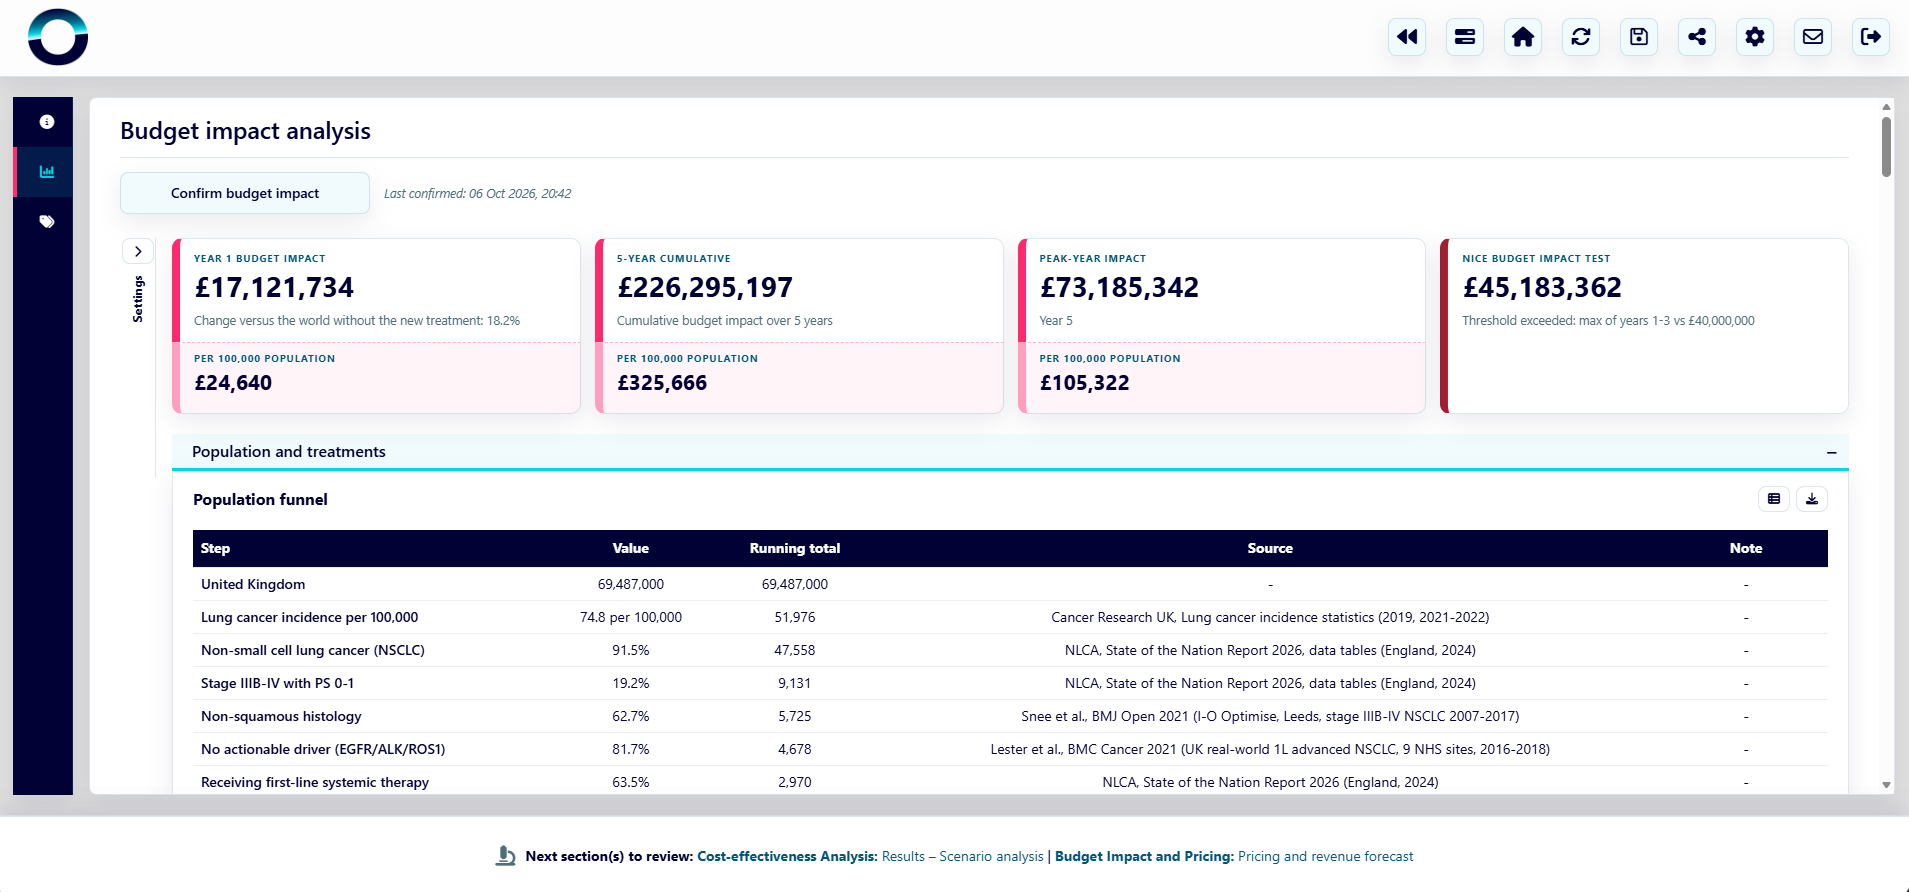1909x892 pixels.
Task: Click the Confirm budget impact button
Action: click(x=245, y=193)
